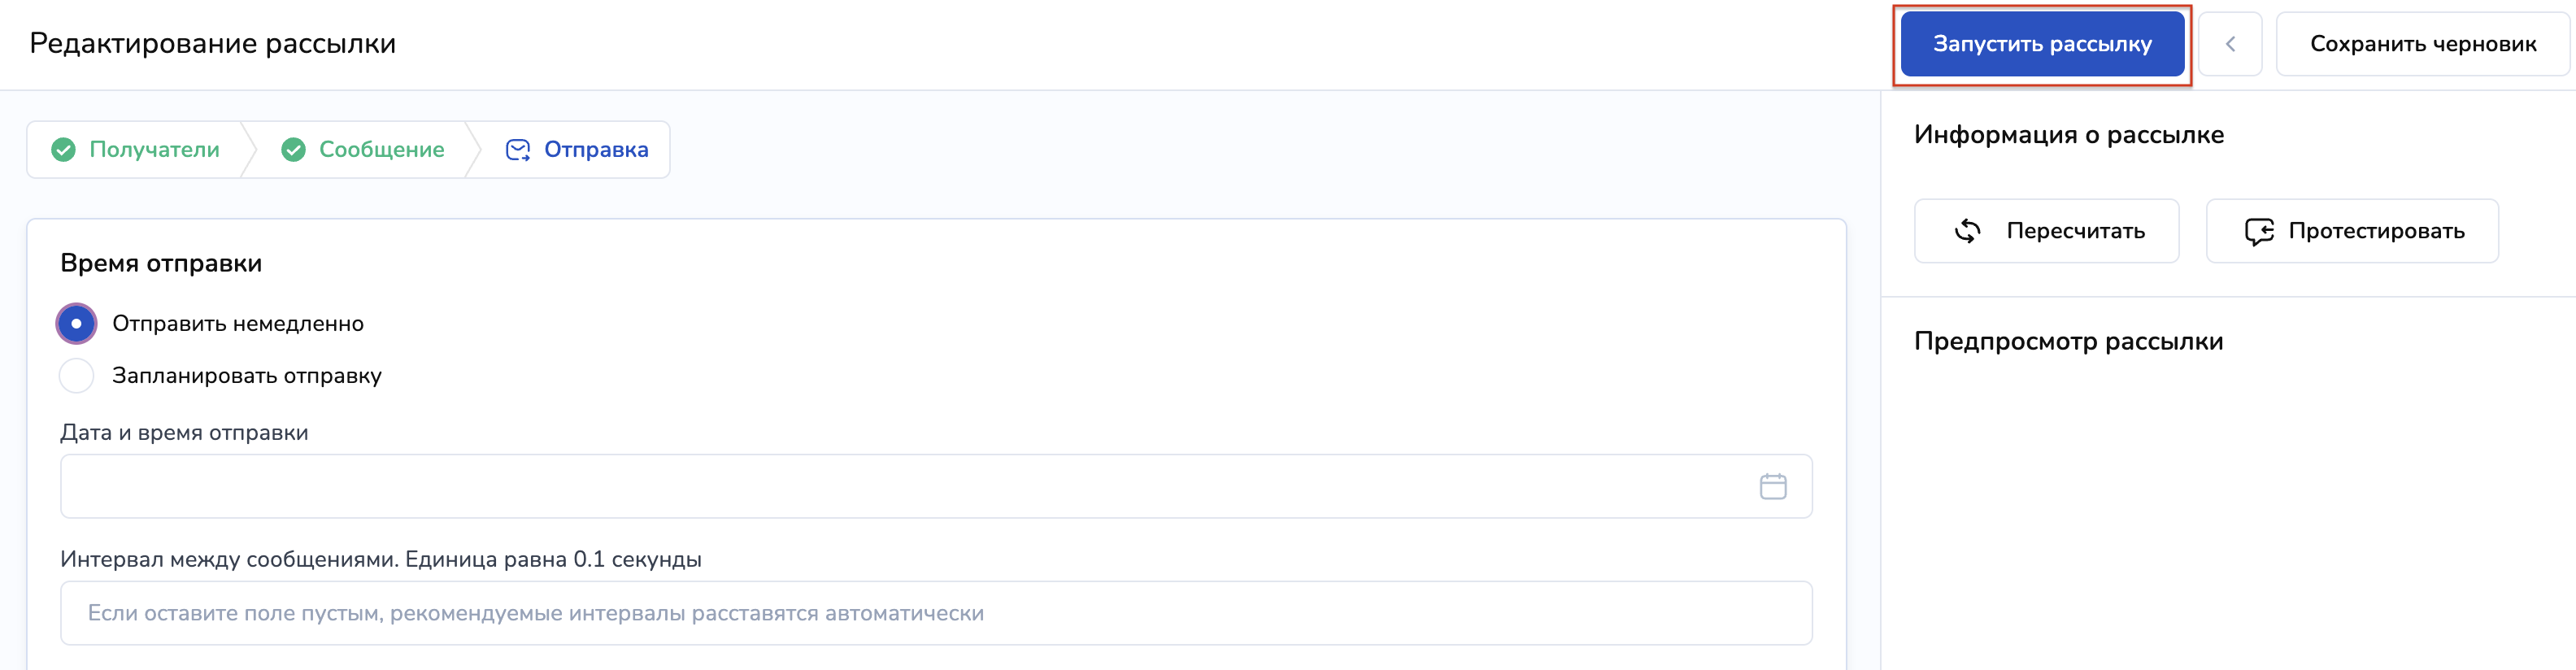Click the chat bubble icon beside Протестировать
The height and width of the screenshot is (670, 2576).
point(2258,231)
